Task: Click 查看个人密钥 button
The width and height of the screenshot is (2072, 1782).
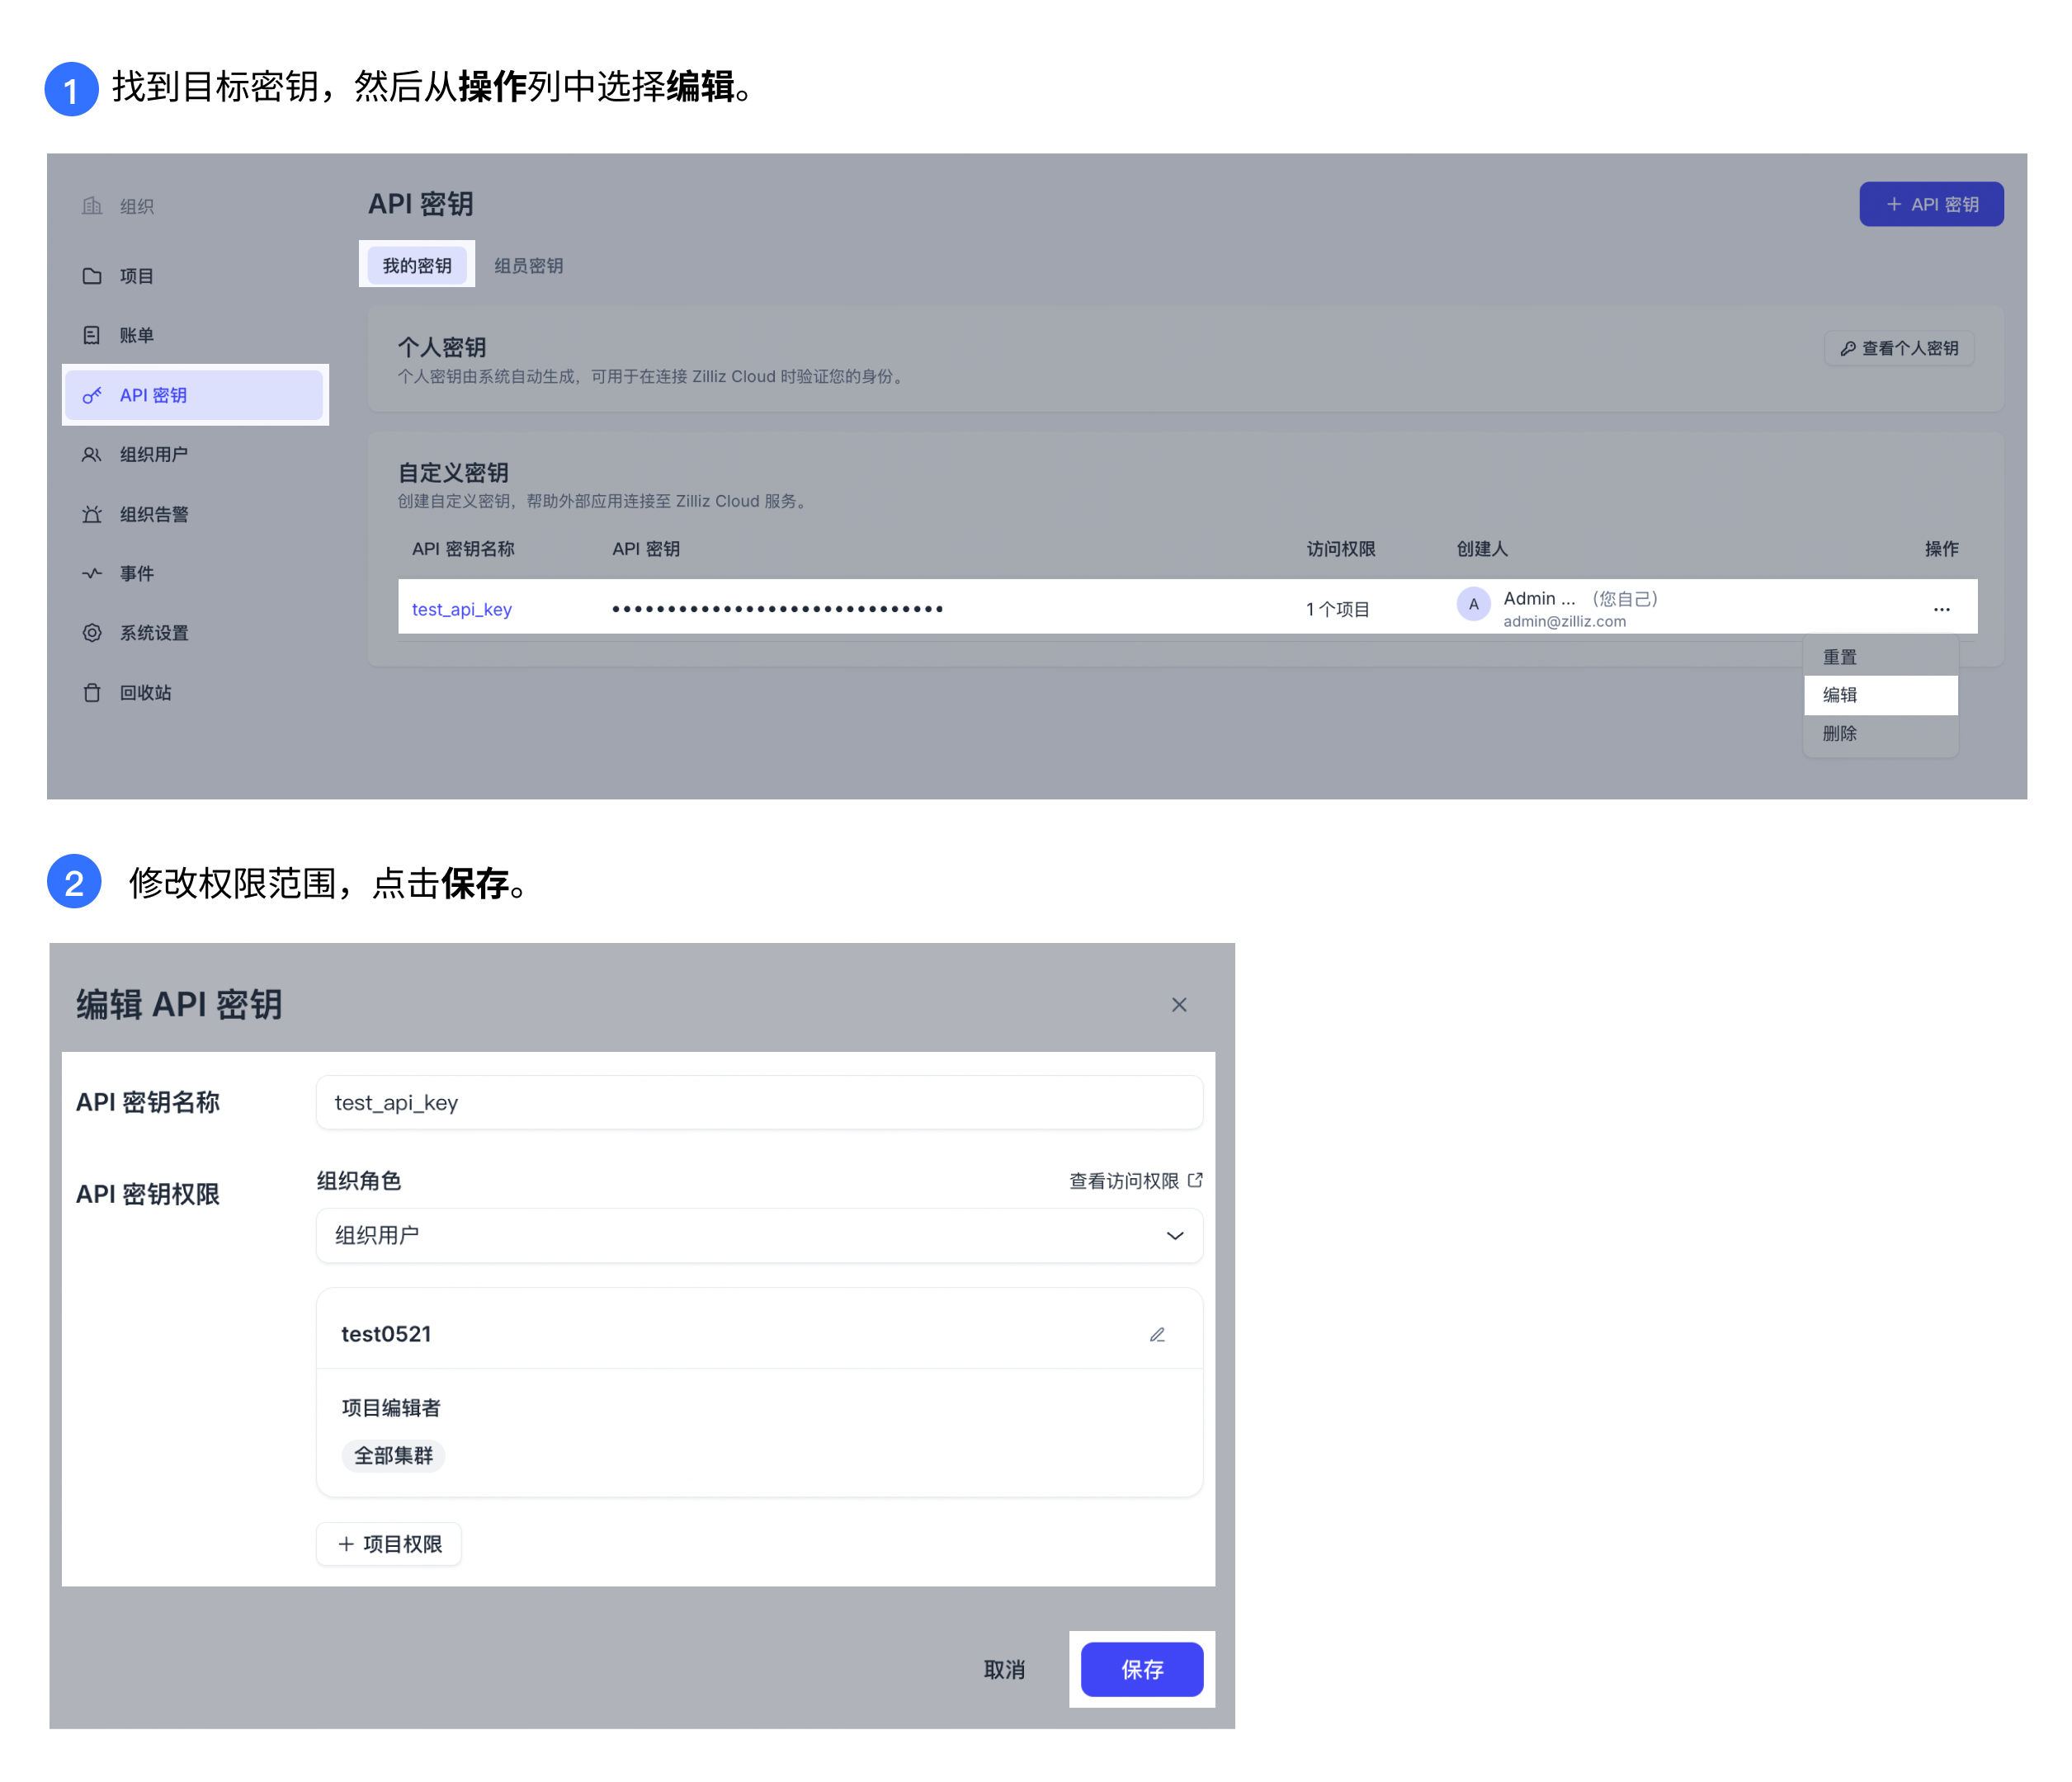Action: [x=1899, y=348]
